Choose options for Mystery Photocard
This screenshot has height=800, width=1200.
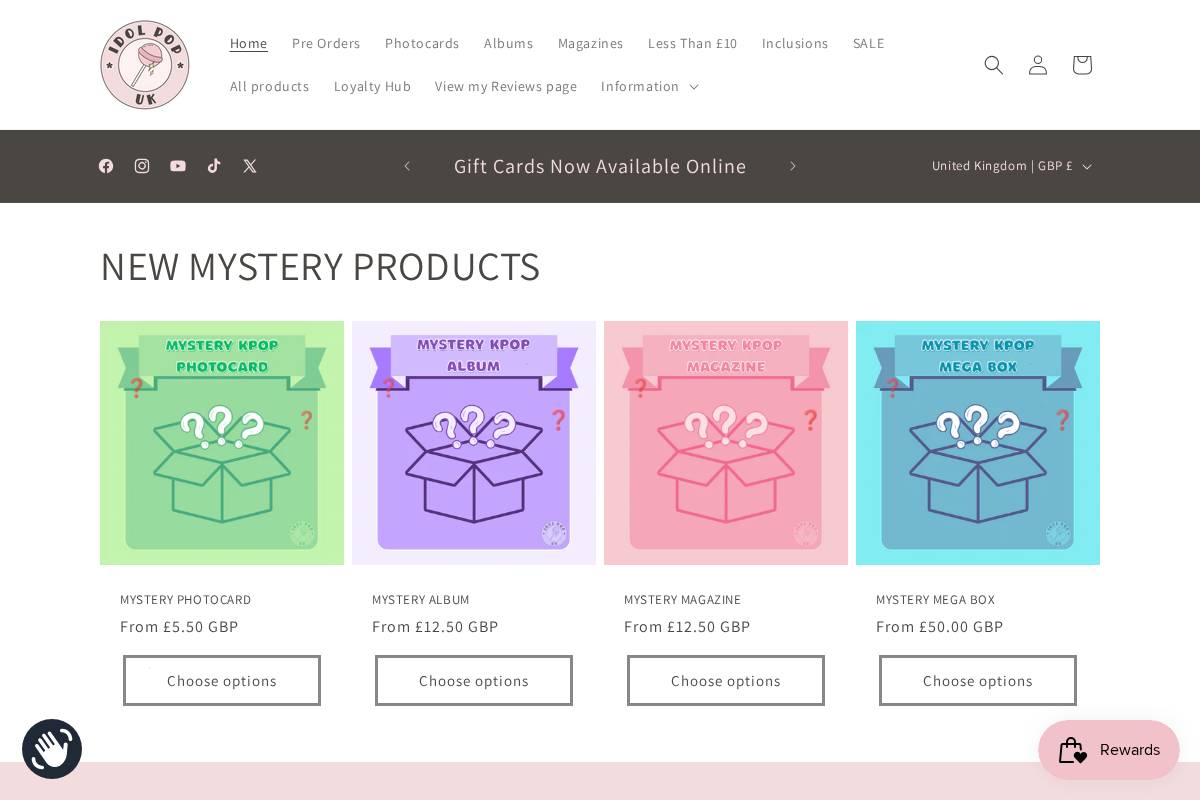pyautogui.click(x=222, y=681)
